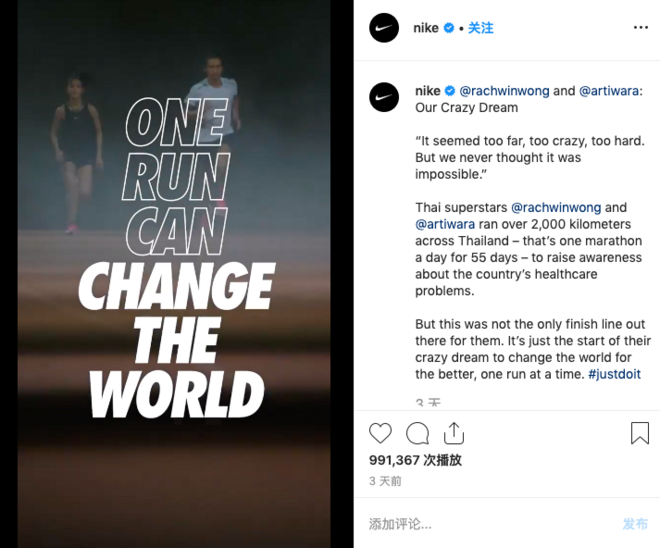Open @artiwara mention in first caption line
Viewport: 660px width, 548px height.
tap(609, 91)
